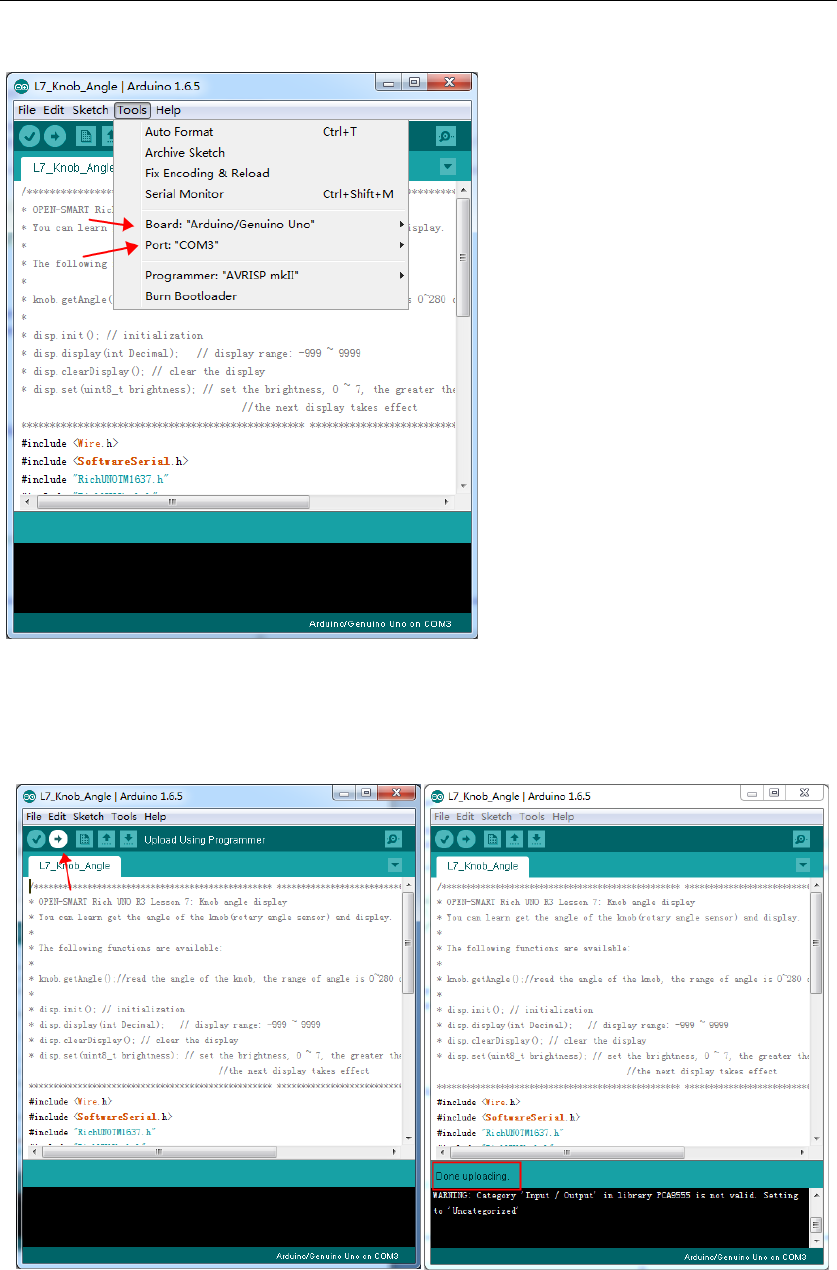Click Save (down arrow) icon in 'Upload Using Programmer' window
This screenshot has height=1270, width=837.
tap(128, 839)
